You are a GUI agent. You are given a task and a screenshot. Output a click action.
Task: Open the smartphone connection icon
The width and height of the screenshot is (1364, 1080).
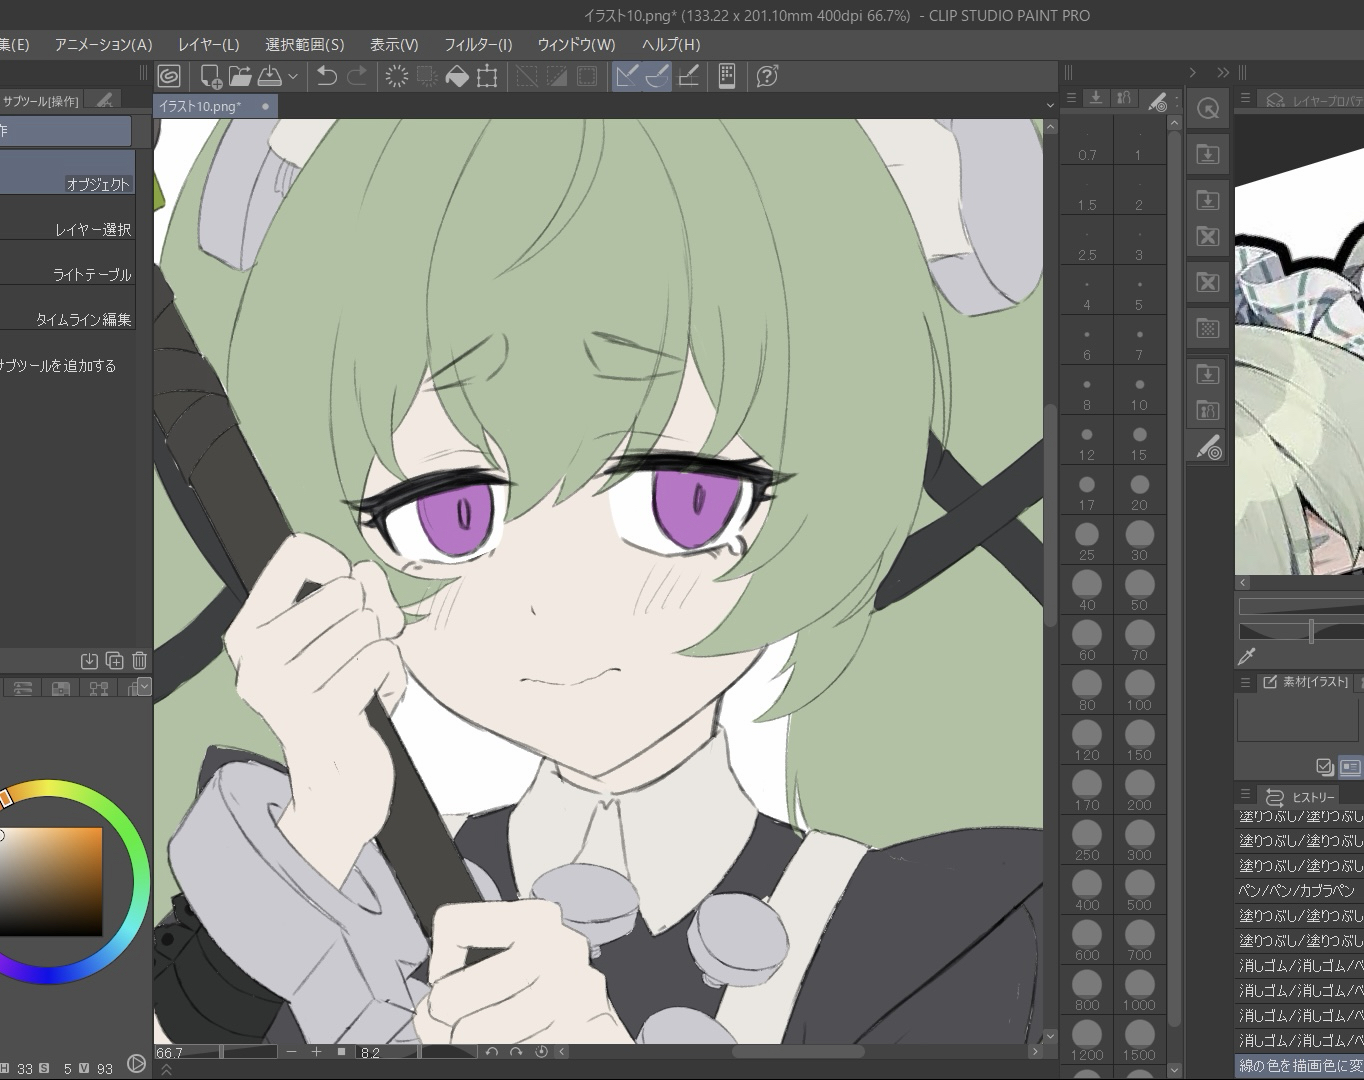coord(727,76)
